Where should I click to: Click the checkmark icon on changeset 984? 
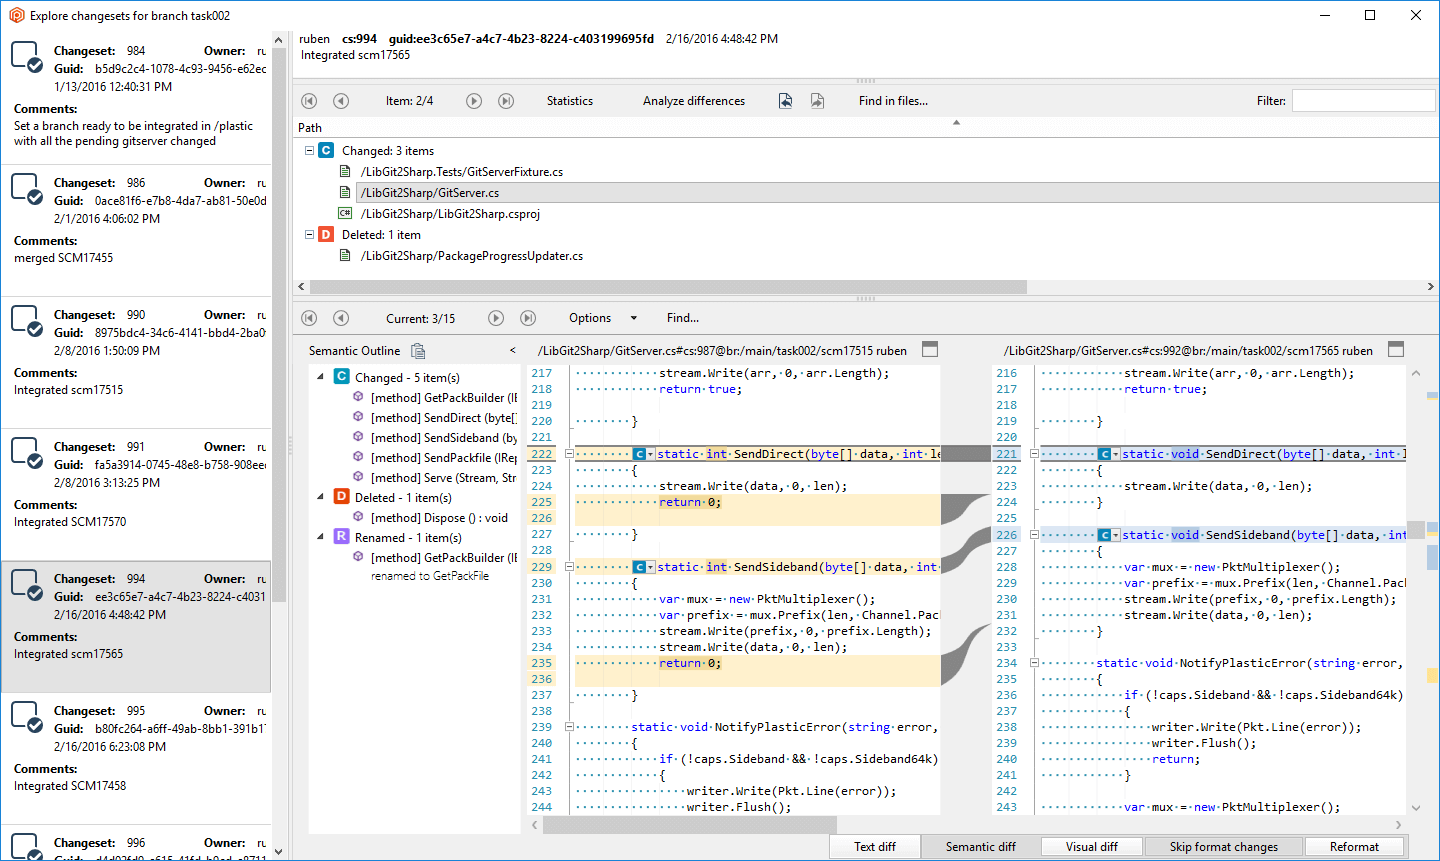click(x=32, y=64)
